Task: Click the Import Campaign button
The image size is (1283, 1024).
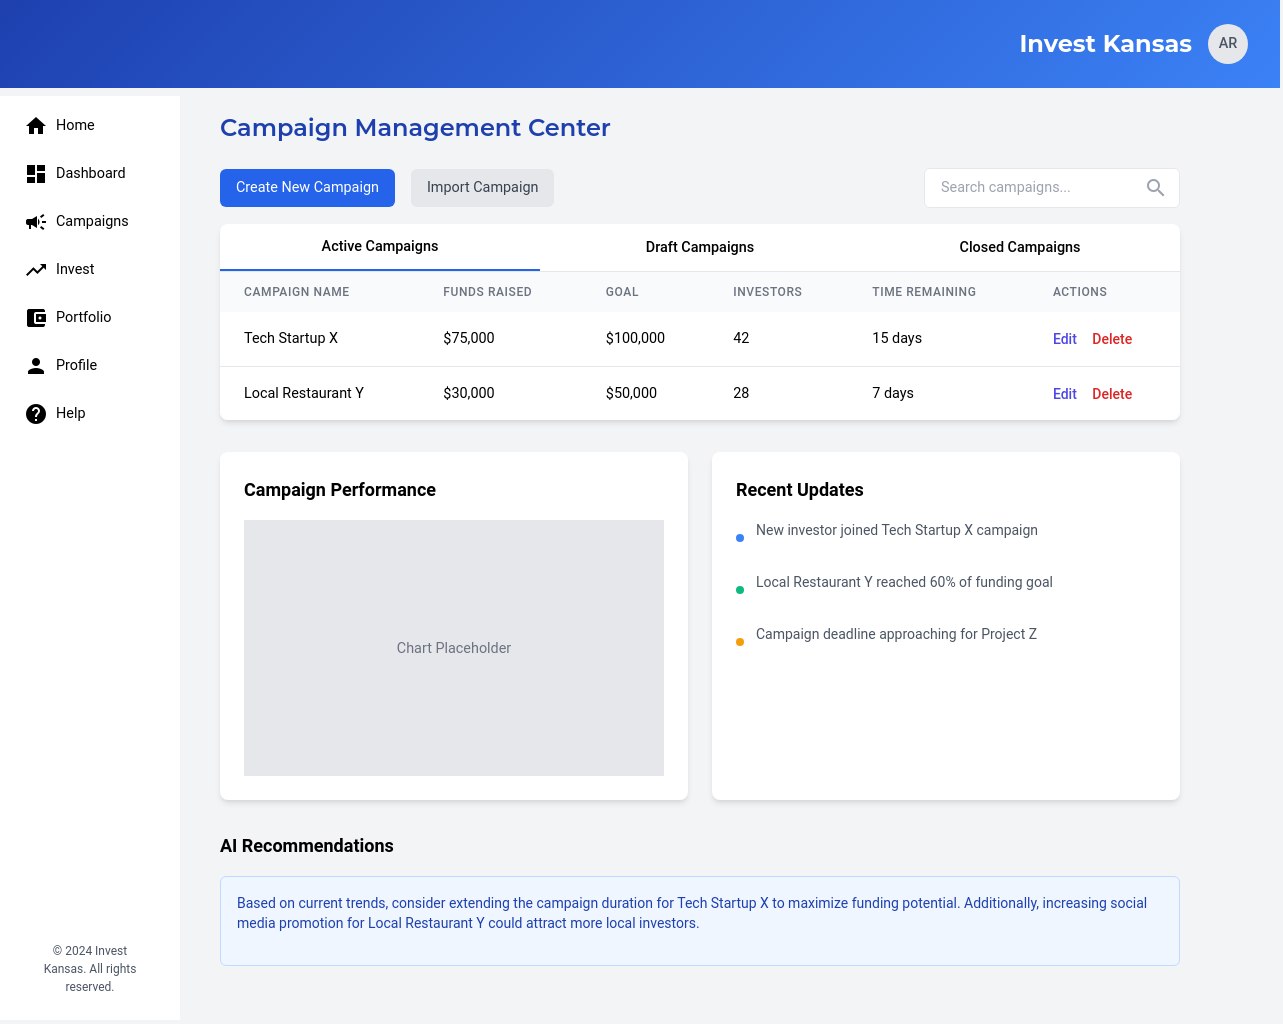Action: (482, 188)
